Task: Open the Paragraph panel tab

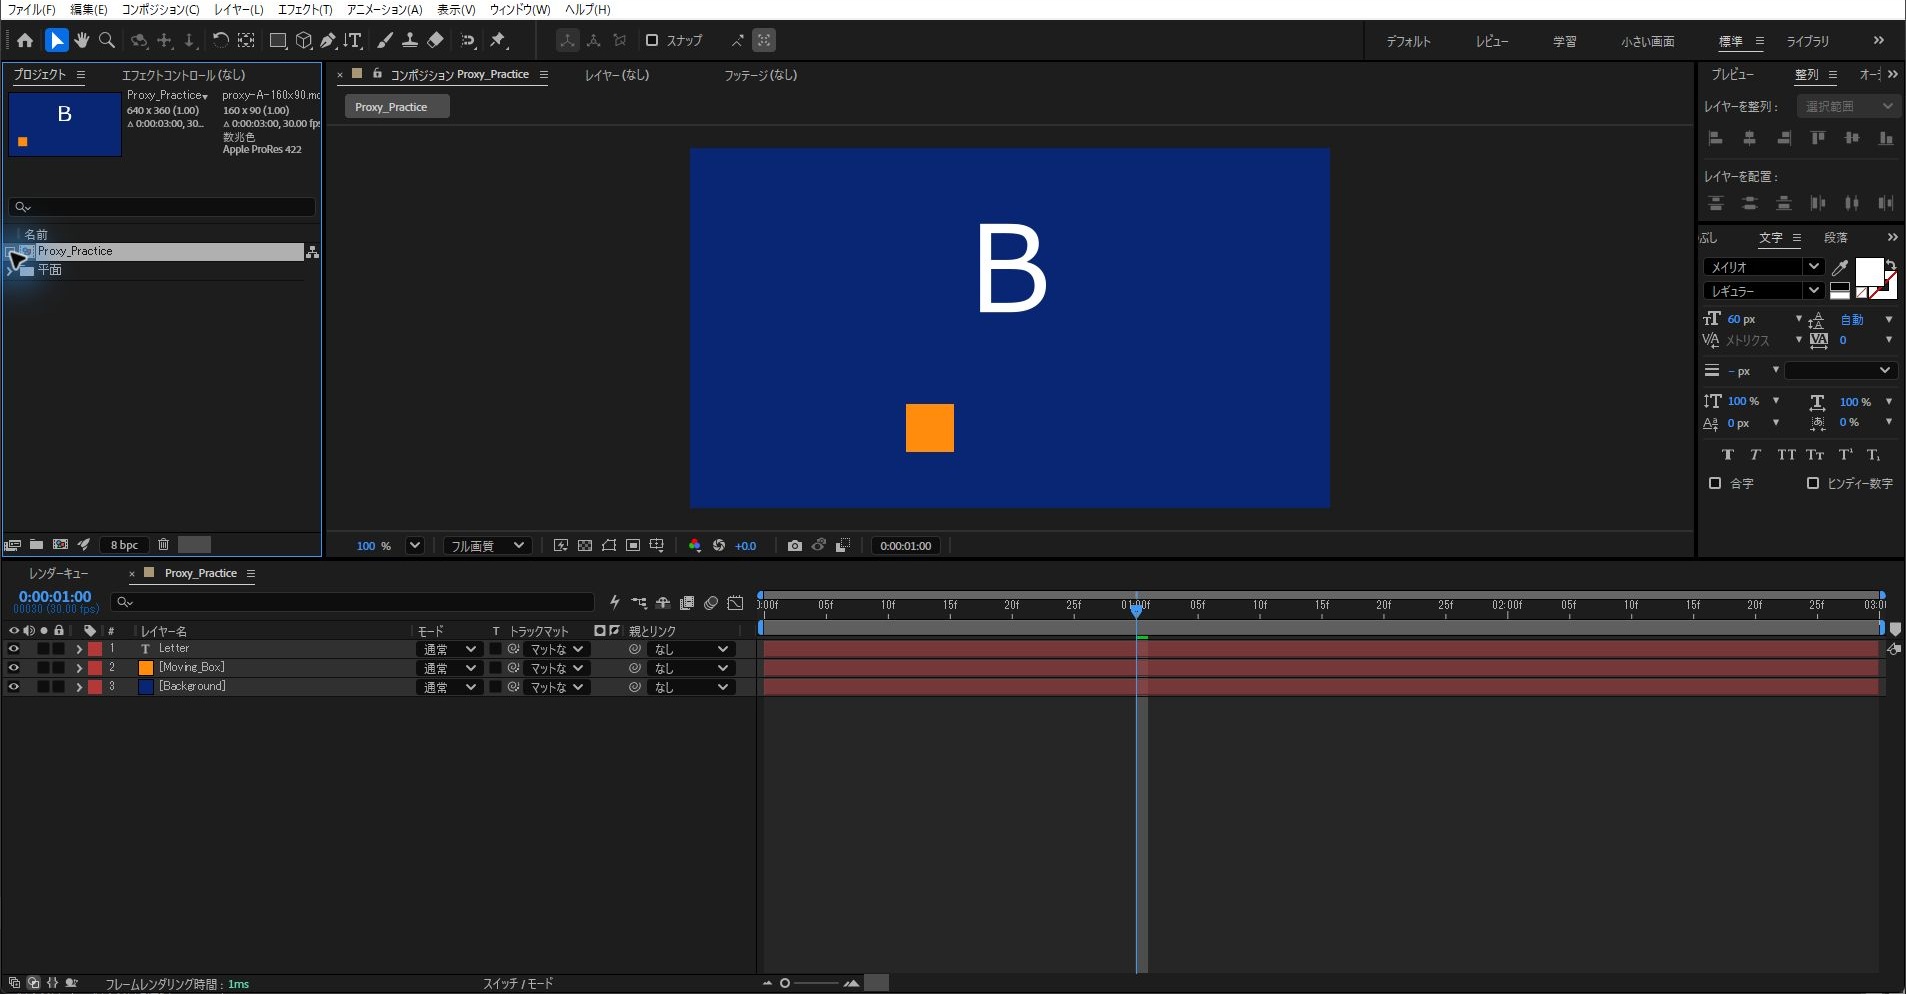Action: [1836, 237]
